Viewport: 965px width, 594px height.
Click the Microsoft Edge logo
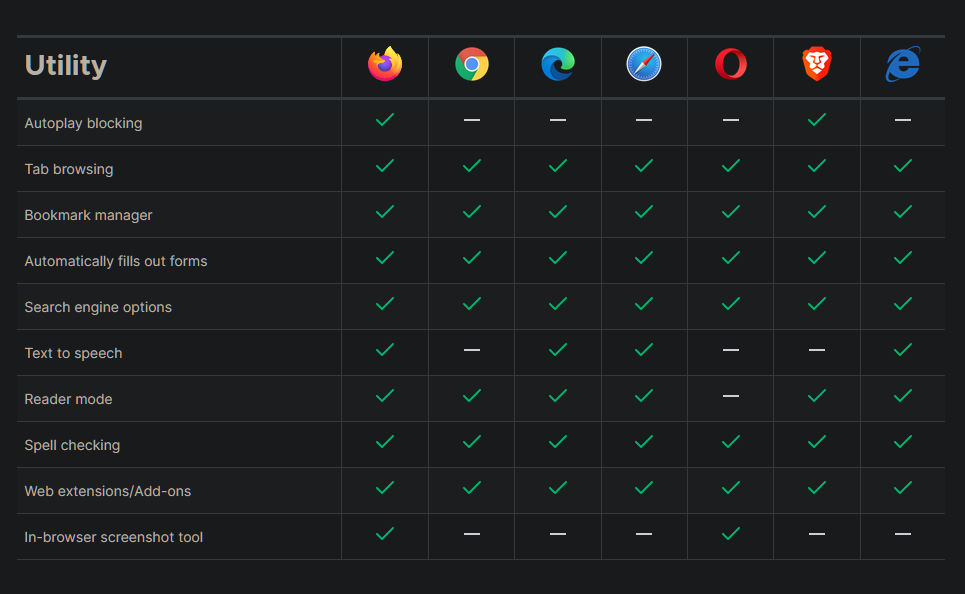(558, 64)
